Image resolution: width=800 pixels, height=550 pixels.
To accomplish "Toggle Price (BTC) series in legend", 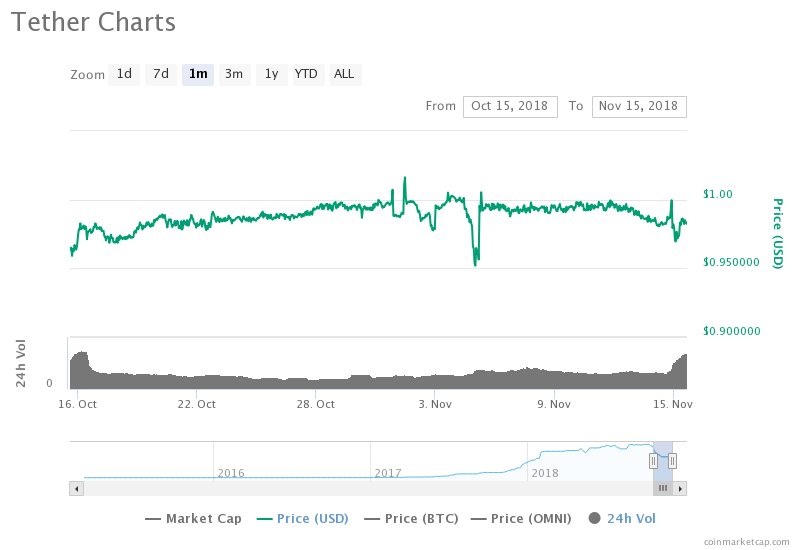I will [411, 519].
